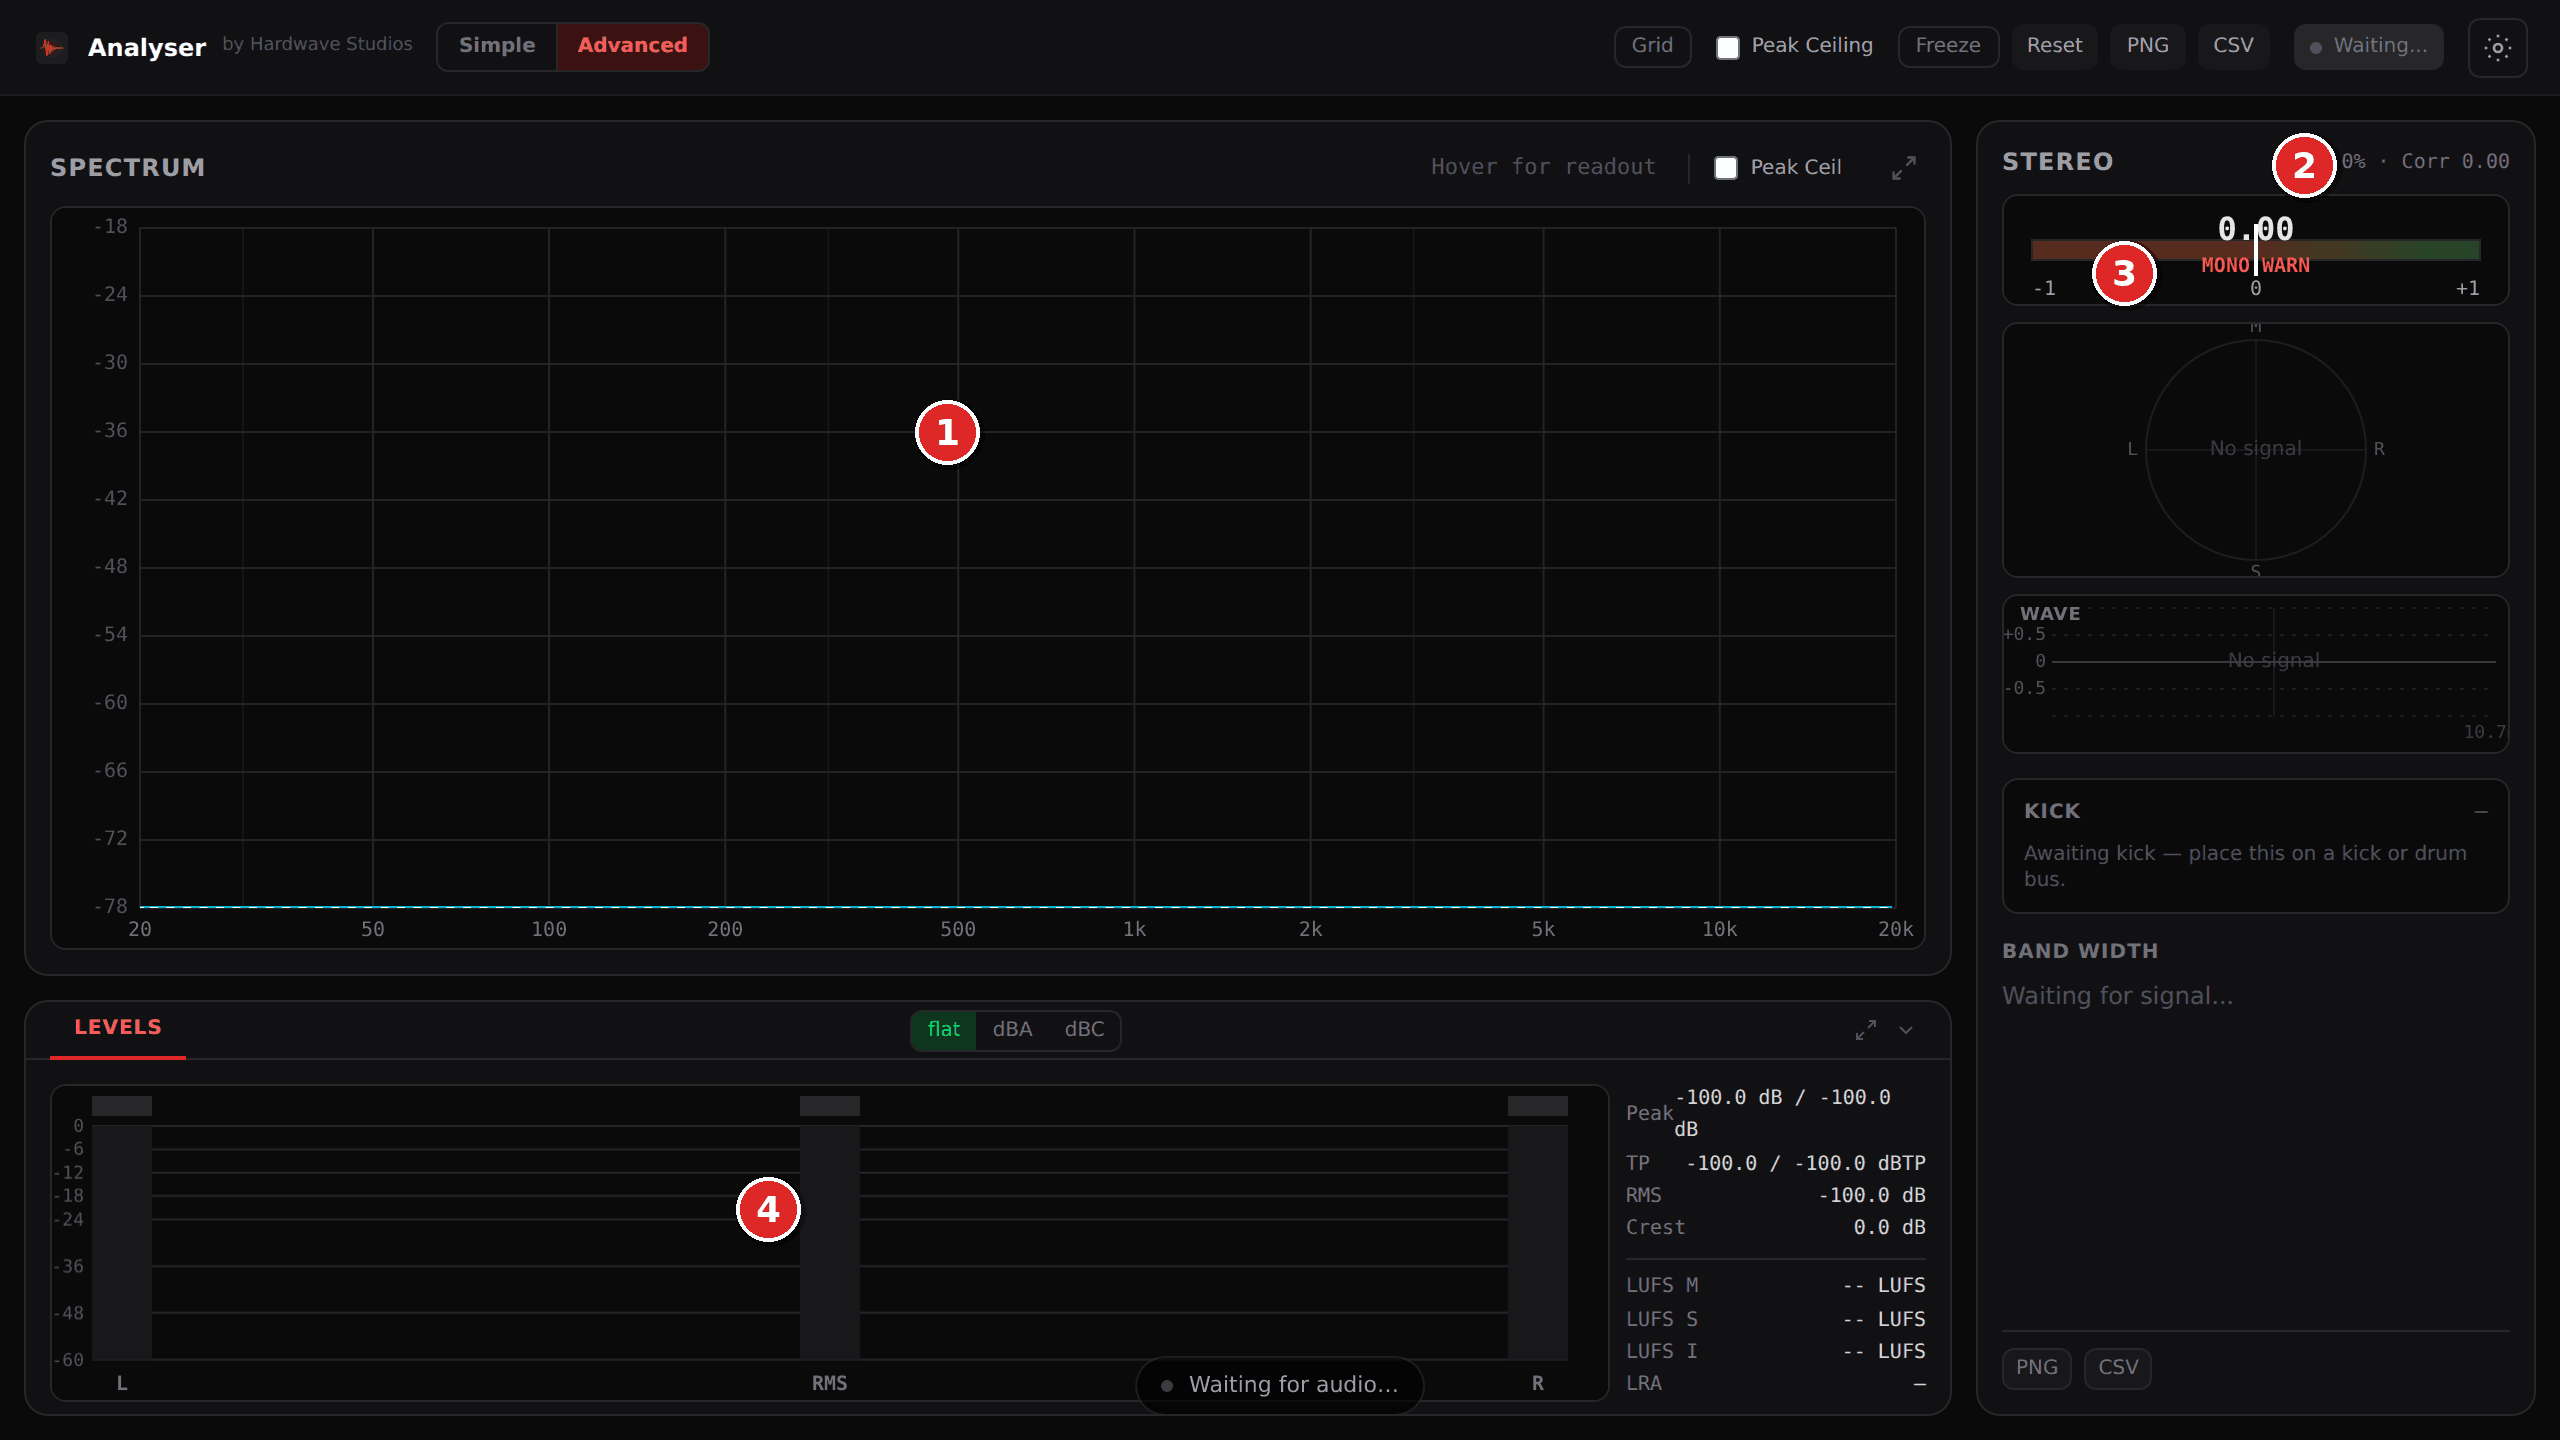Select the LEVELS tab
This screenshot has width=2560, height=1440.
point(118,1028)
